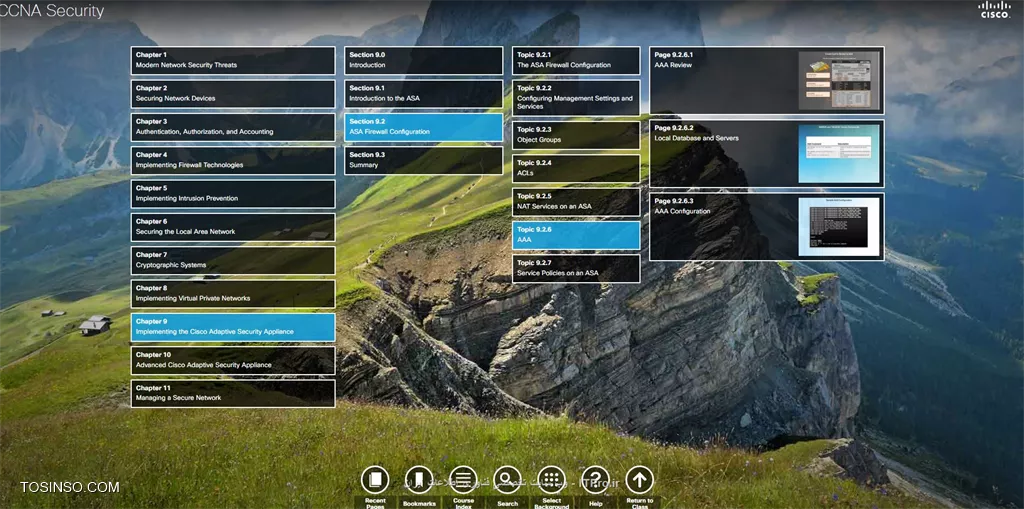
Task: Select Chapter 5 Implementing Intrusion Prevention
Action: (x=233, y=193)
